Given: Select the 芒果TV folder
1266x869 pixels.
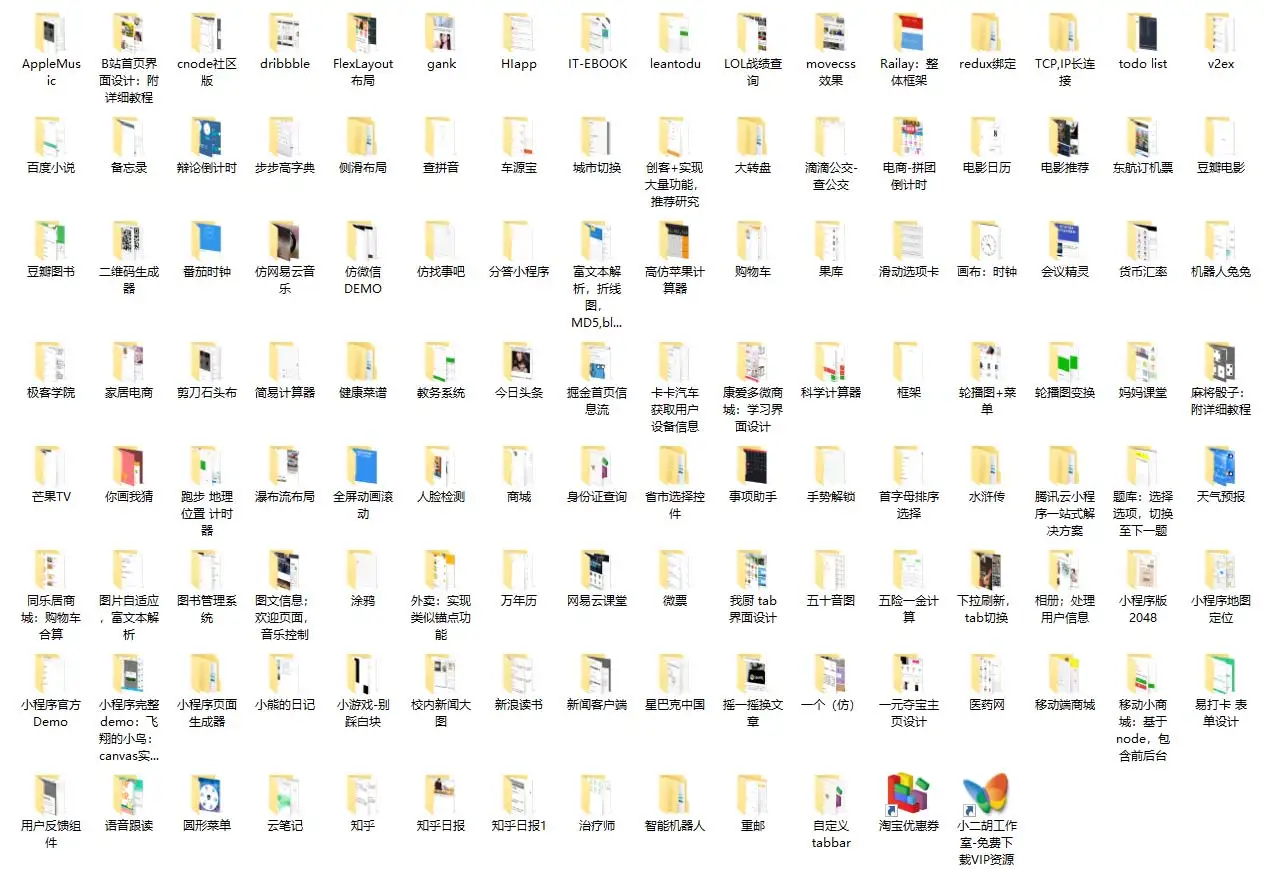Looking at the screenshot, I should tap(51, 465).
